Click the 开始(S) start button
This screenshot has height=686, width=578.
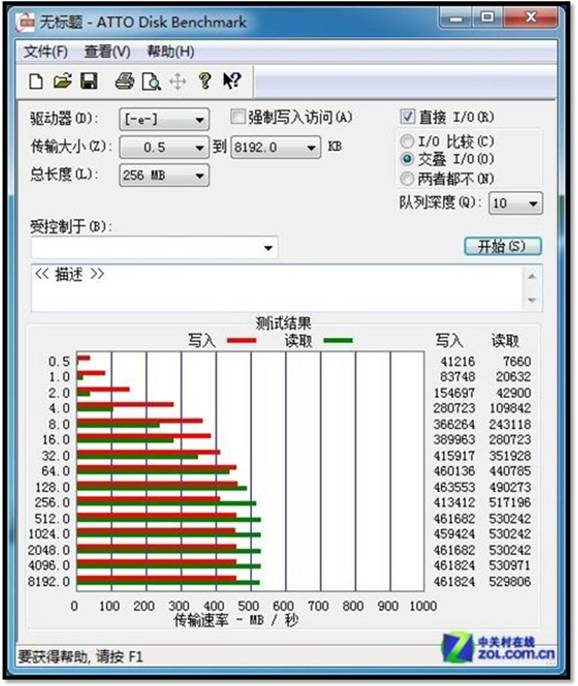tap(503, 246)
